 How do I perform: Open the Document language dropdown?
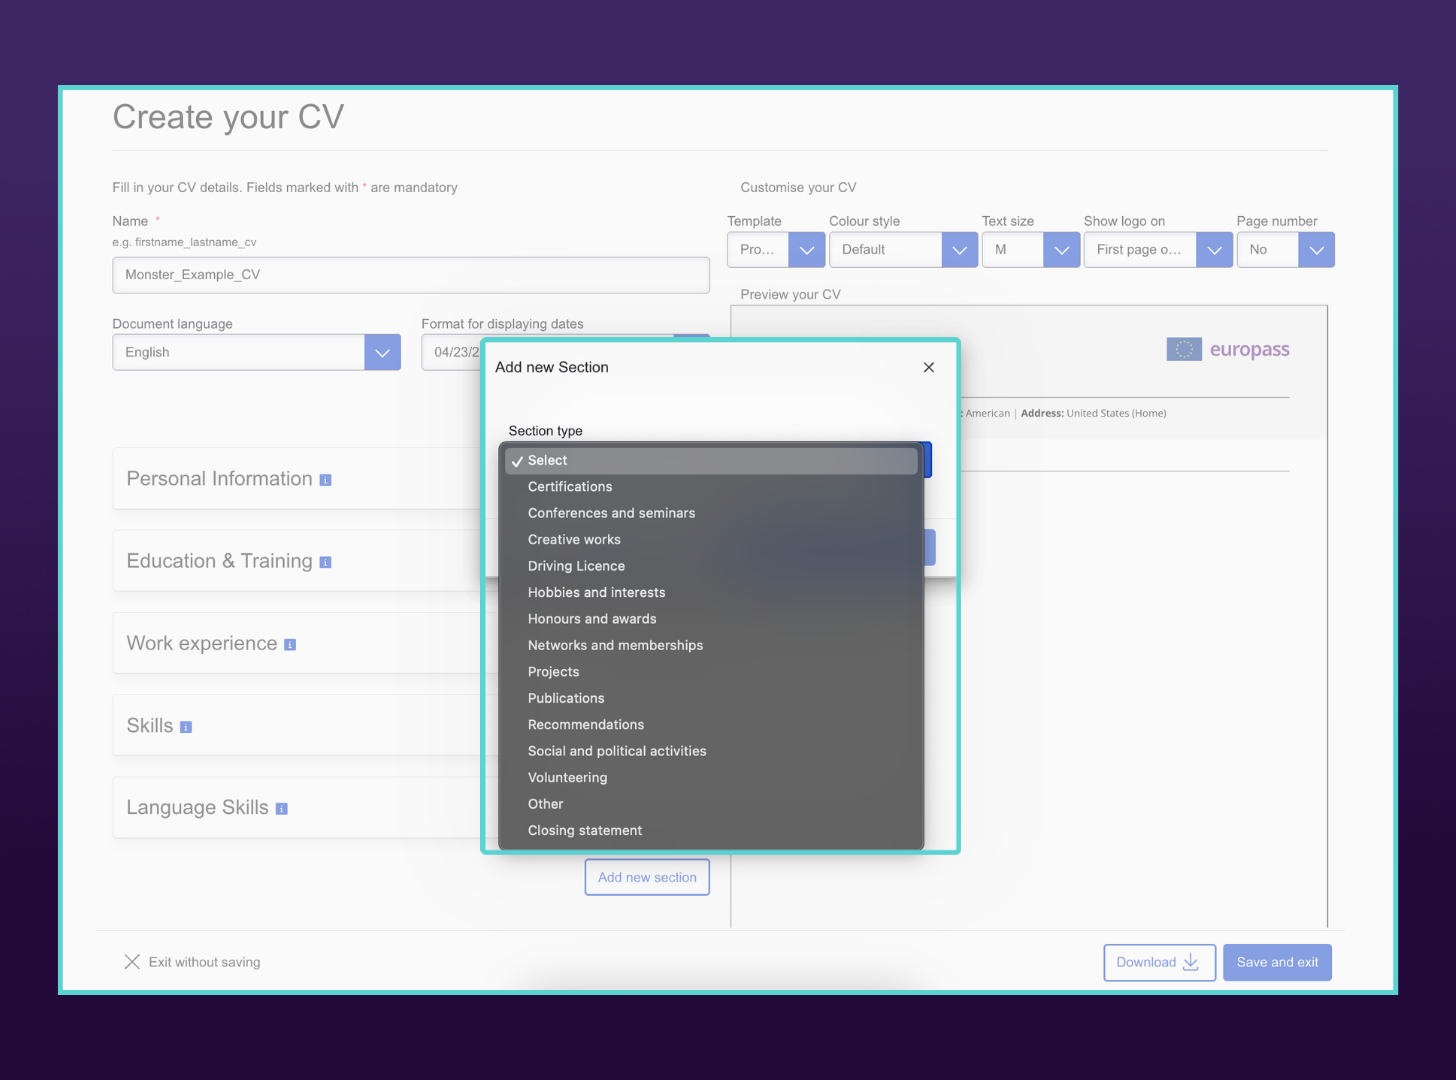coord(257,352)
